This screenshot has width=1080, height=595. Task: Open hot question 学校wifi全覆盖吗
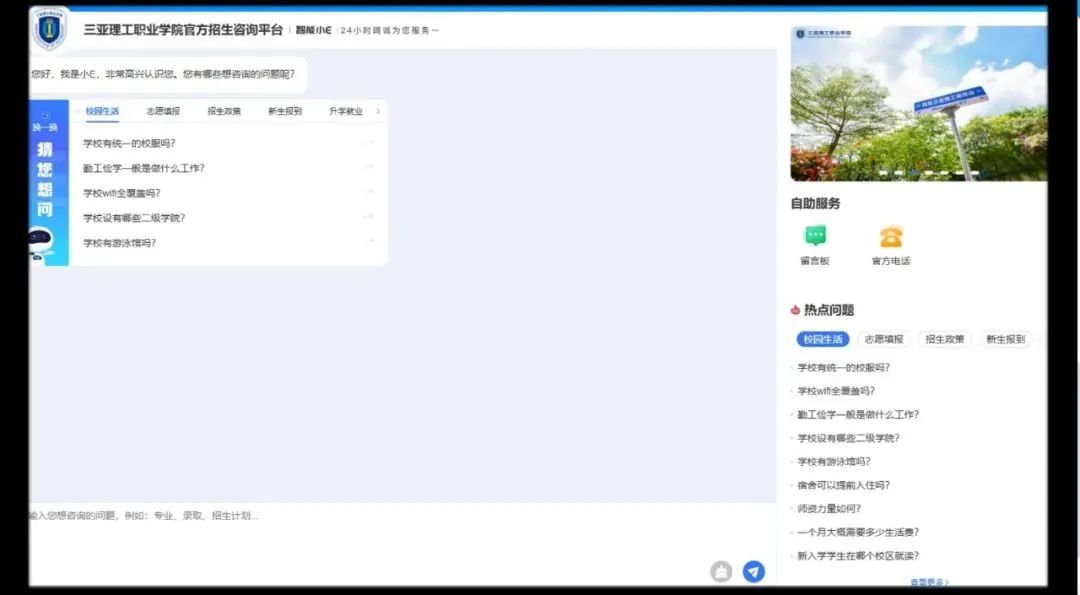click(836, 391)
